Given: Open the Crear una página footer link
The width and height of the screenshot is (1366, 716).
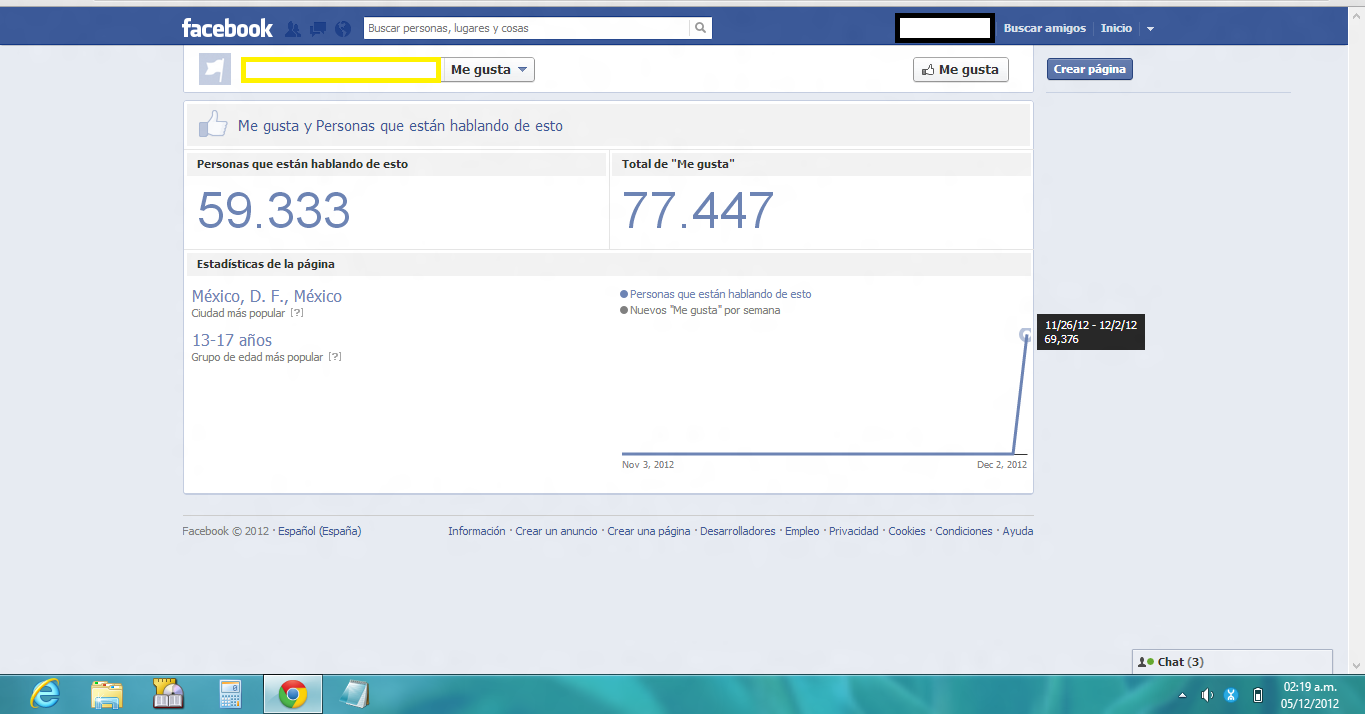Looking at the screenshot, I should pyautogui.click(x=649, y=531).
